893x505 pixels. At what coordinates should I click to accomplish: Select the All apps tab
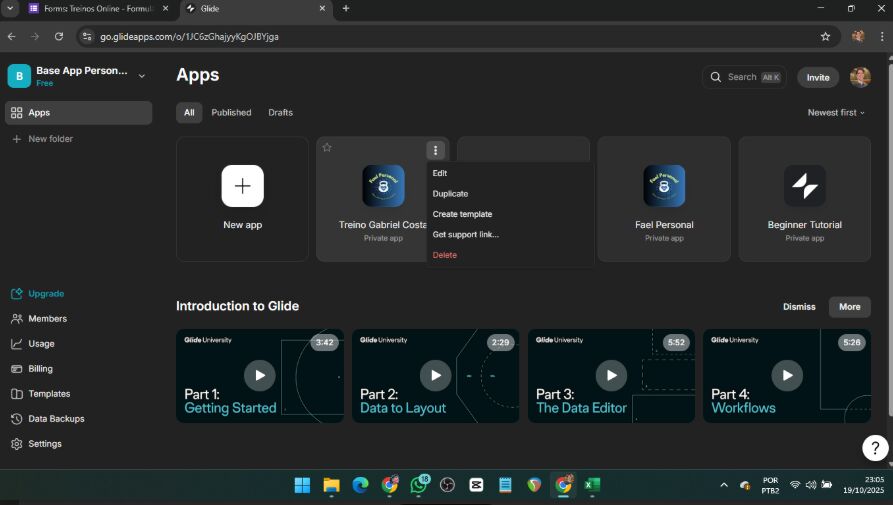tap(189, 113)
